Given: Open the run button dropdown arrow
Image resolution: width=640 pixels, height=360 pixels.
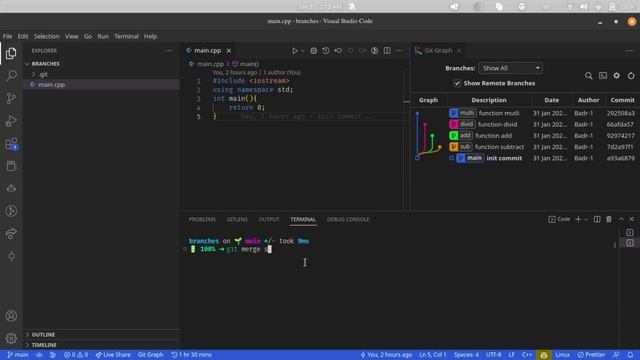Looking at the screenshot, I should point(303,51).
